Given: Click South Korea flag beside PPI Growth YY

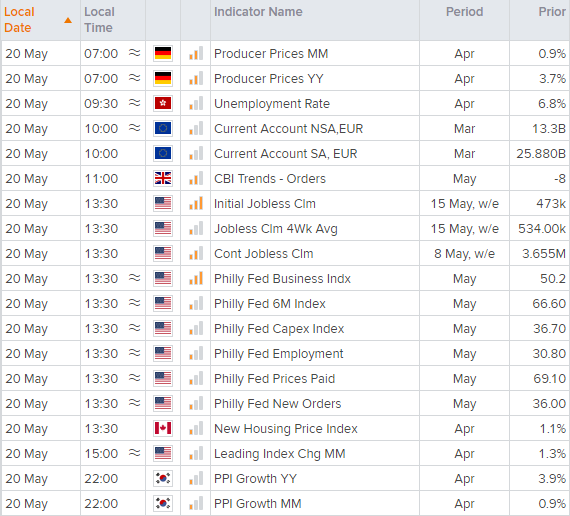Looking at the screenshot, I should (163, 479).
